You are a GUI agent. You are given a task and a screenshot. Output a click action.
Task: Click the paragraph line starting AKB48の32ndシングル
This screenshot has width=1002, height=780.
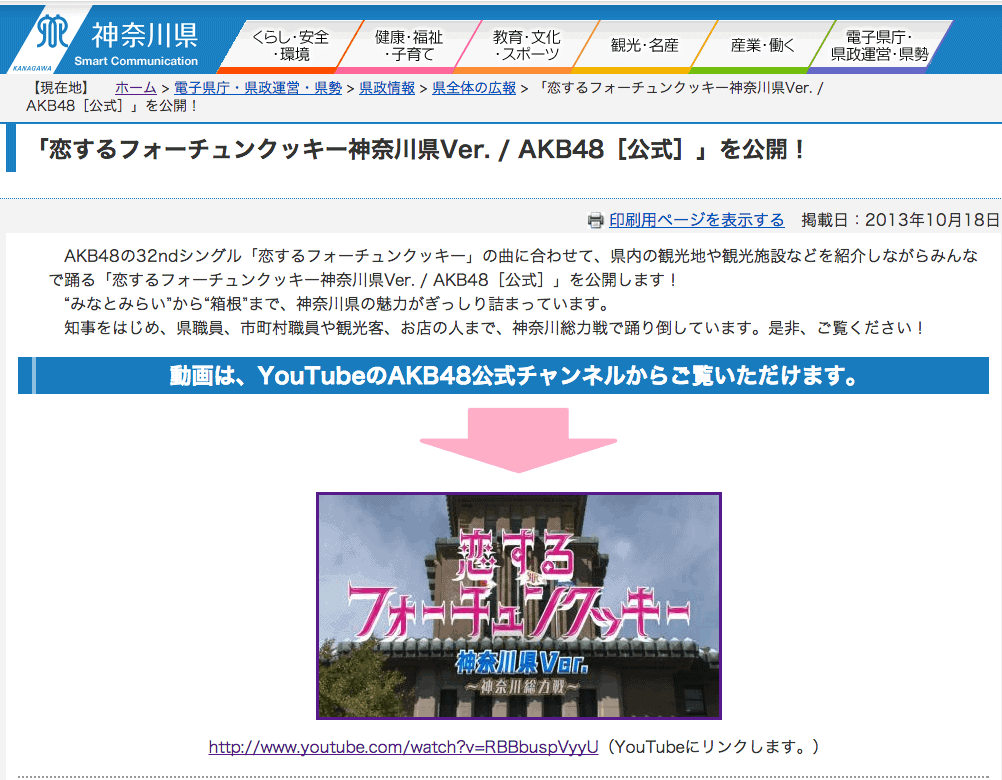click(x=521, y=256)
